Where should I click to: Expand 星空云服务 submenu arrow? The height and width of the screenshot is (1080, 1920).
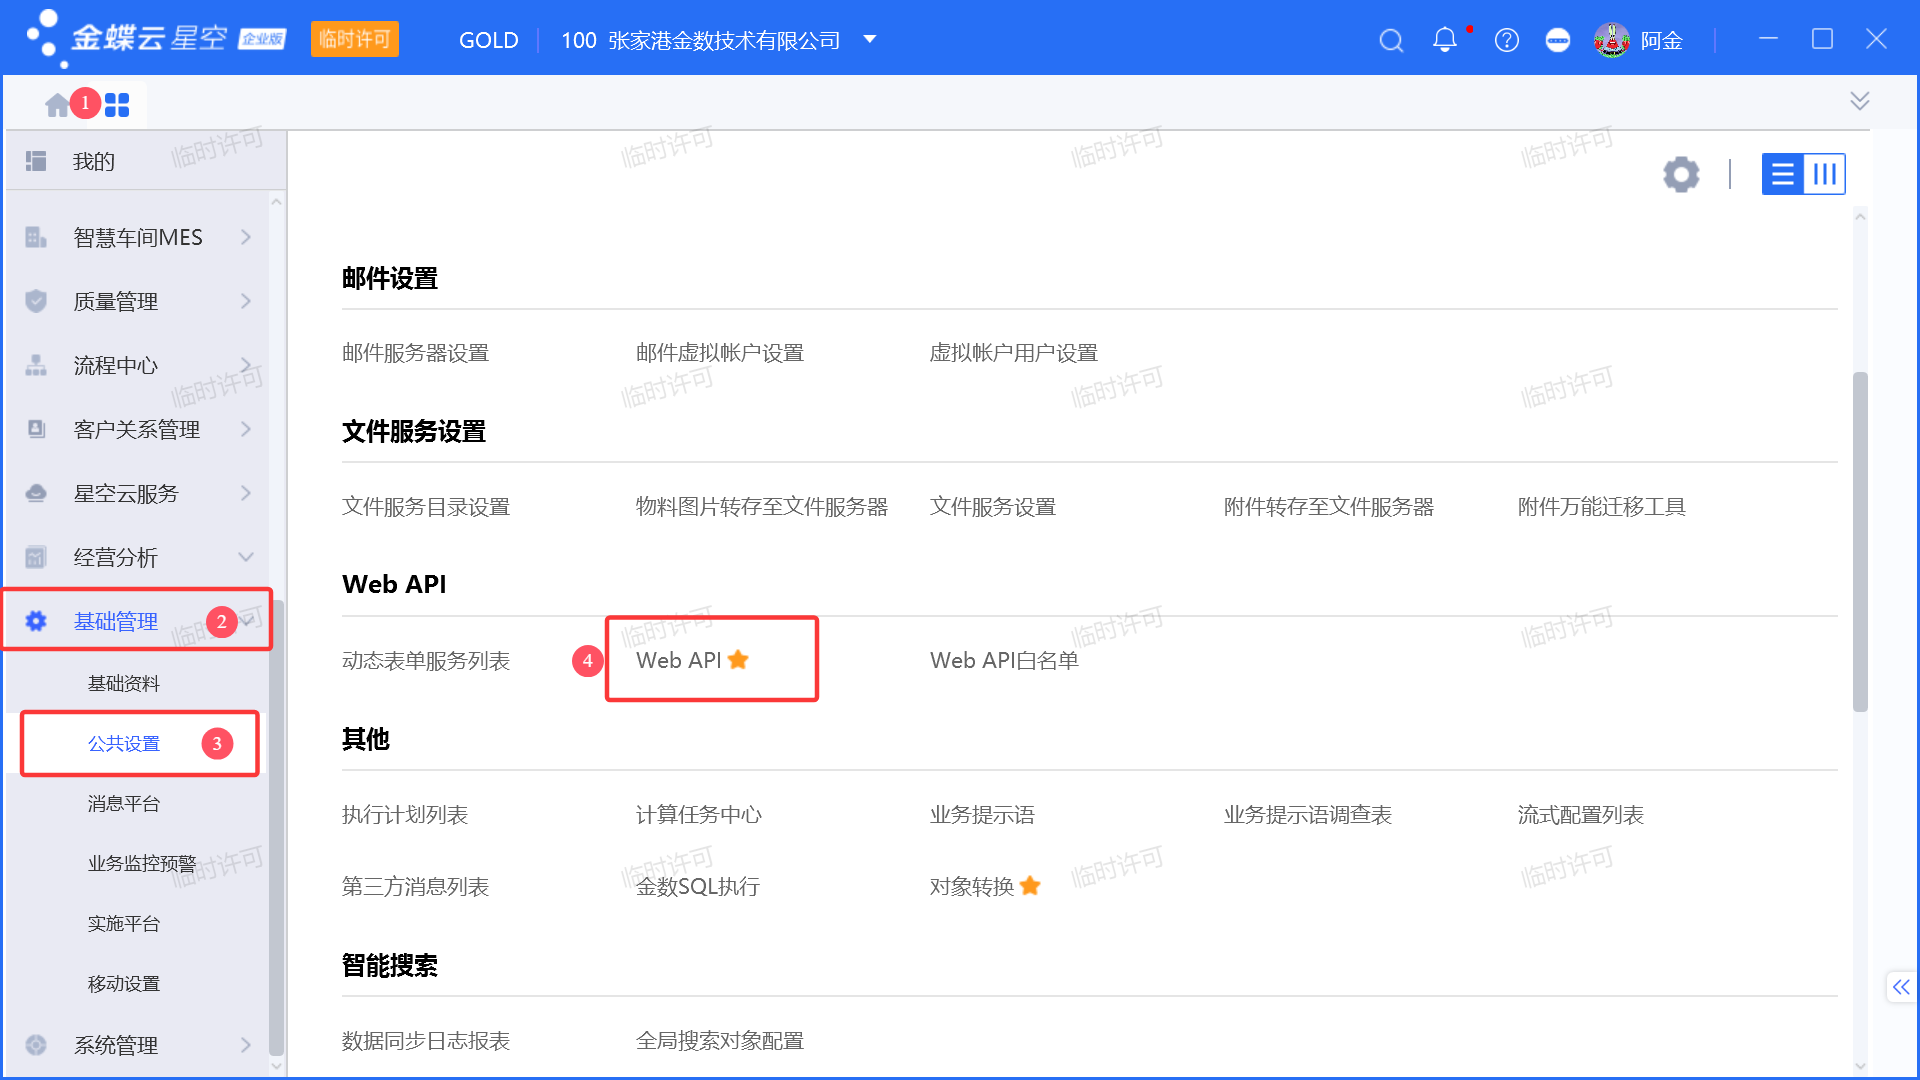tap(246, 493)
